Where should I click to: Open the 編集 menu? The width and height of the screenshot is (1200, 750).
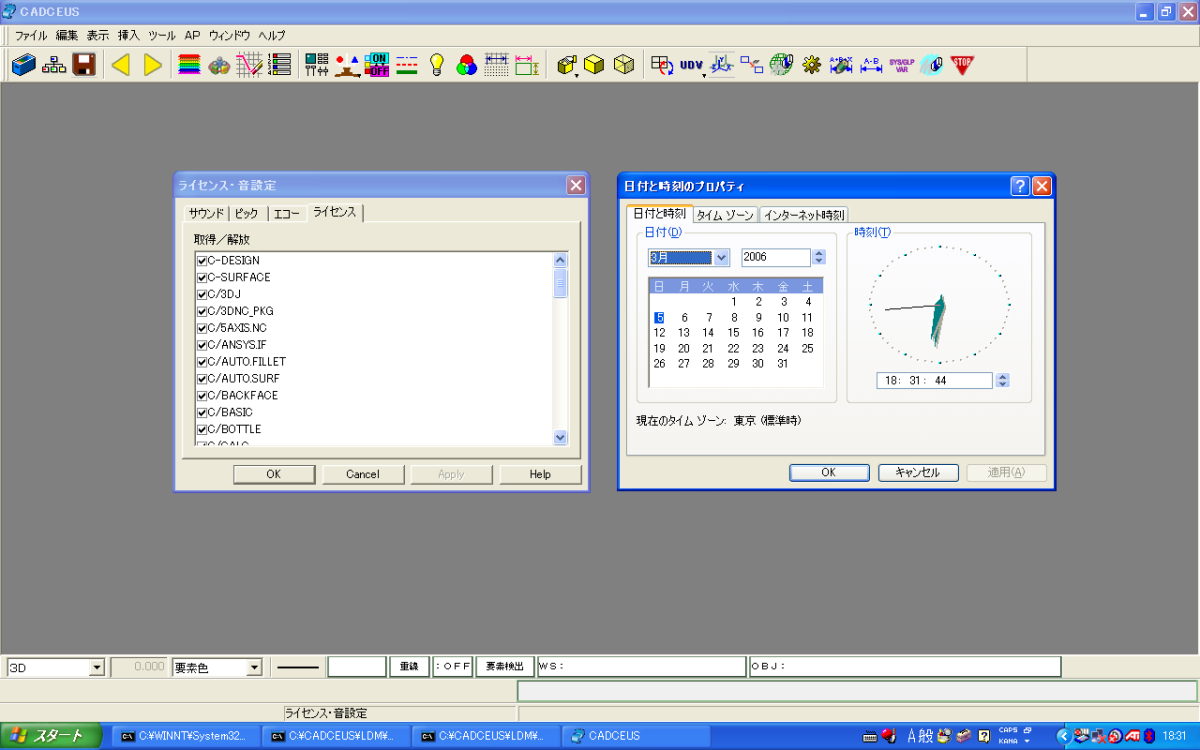(67, 35)
